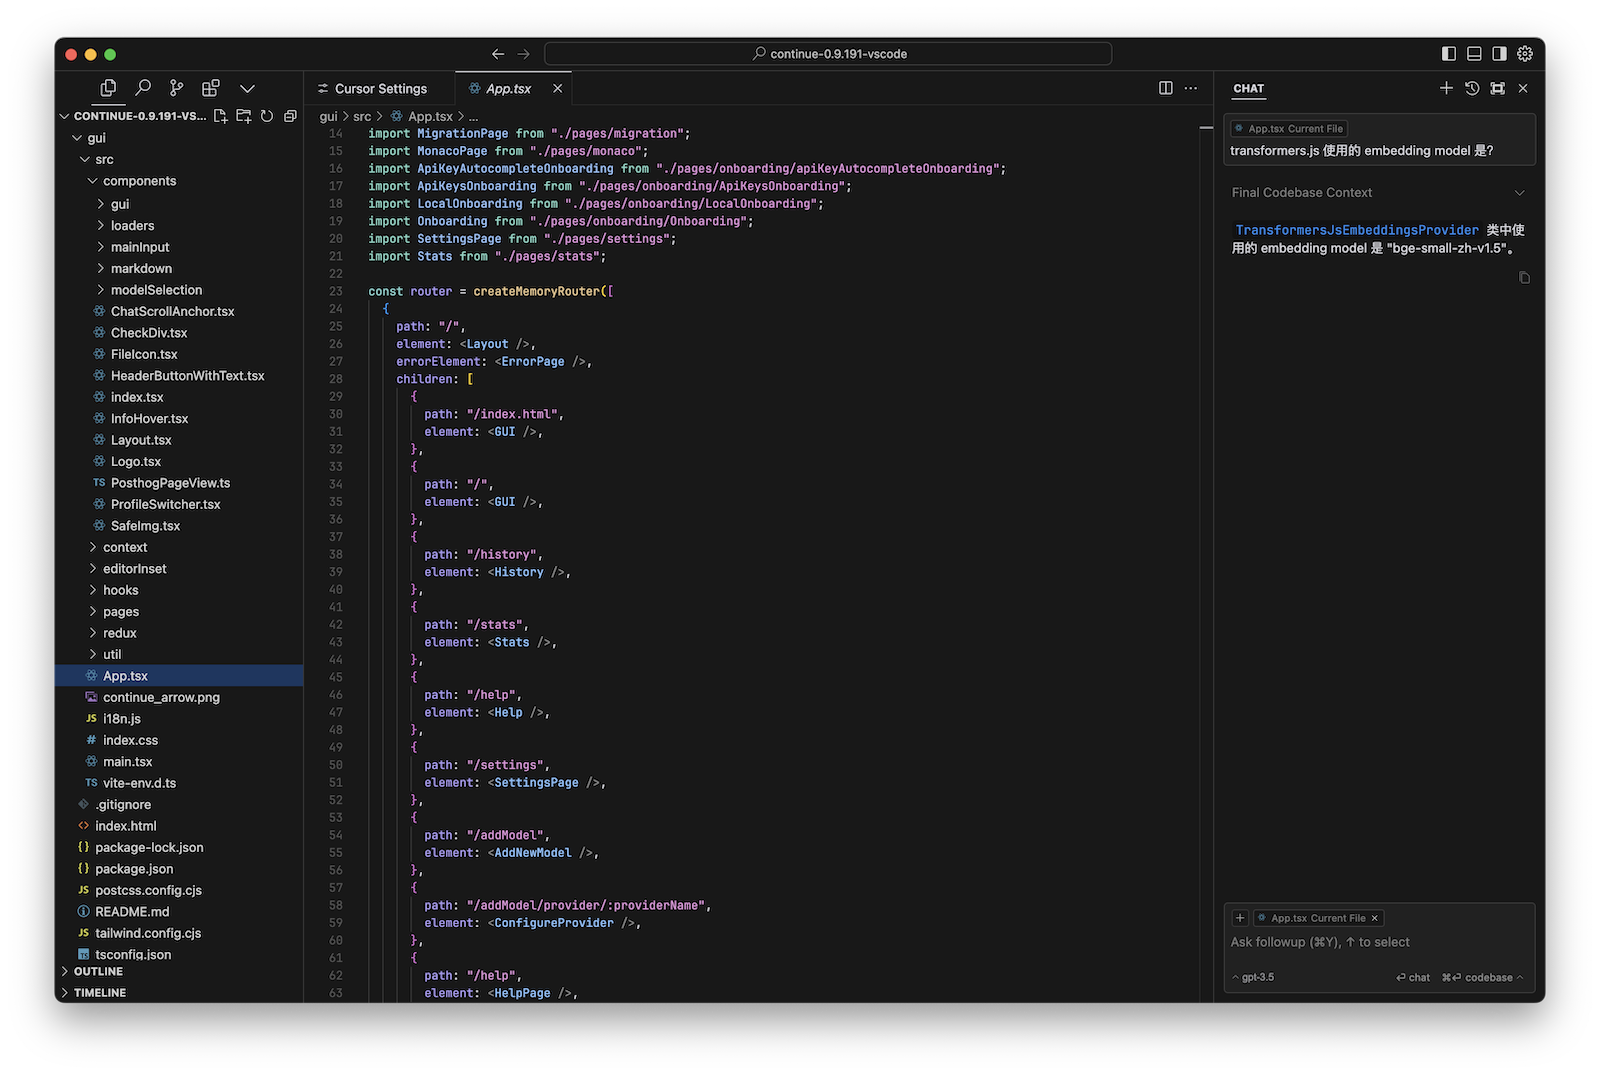Open the Extensions view

[x=211, y=88]
